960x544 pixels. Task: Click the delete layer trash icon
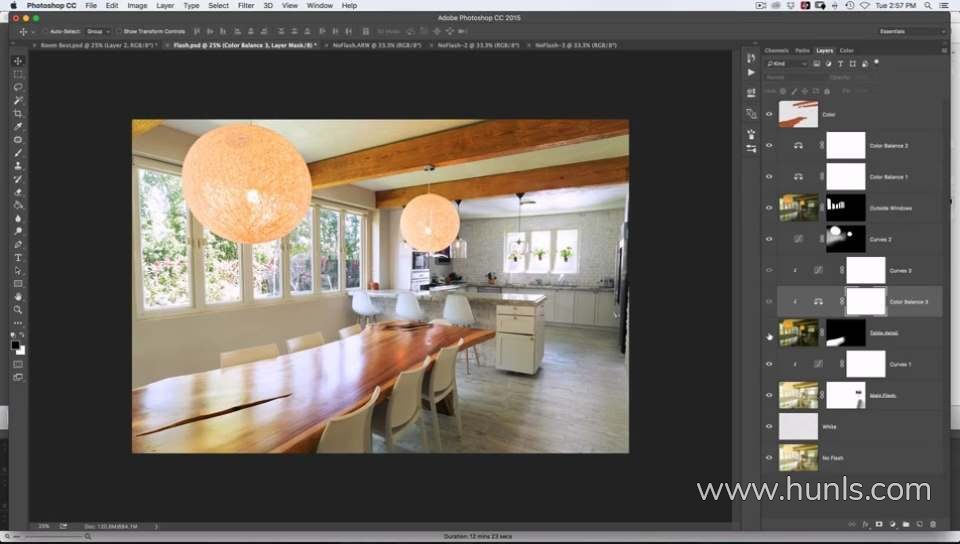(x=933, y=524)
